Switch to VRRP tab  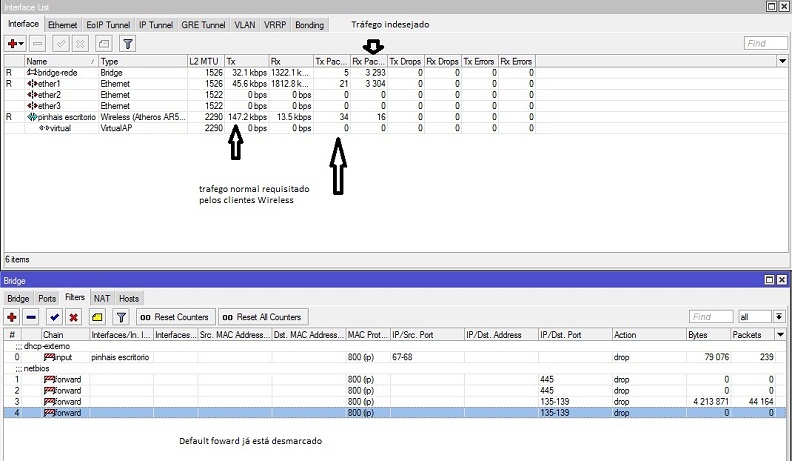275,25
